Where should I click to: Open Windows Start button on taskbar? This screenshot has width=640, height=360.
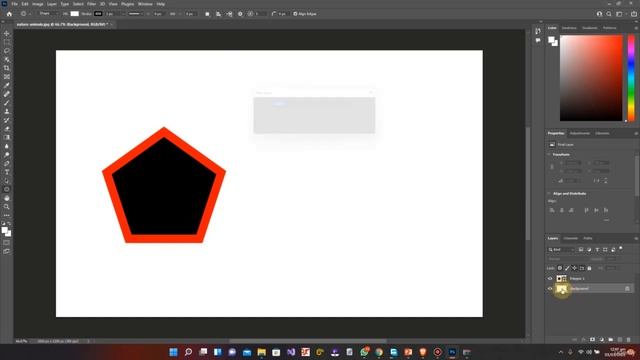[x=173, y=352]
